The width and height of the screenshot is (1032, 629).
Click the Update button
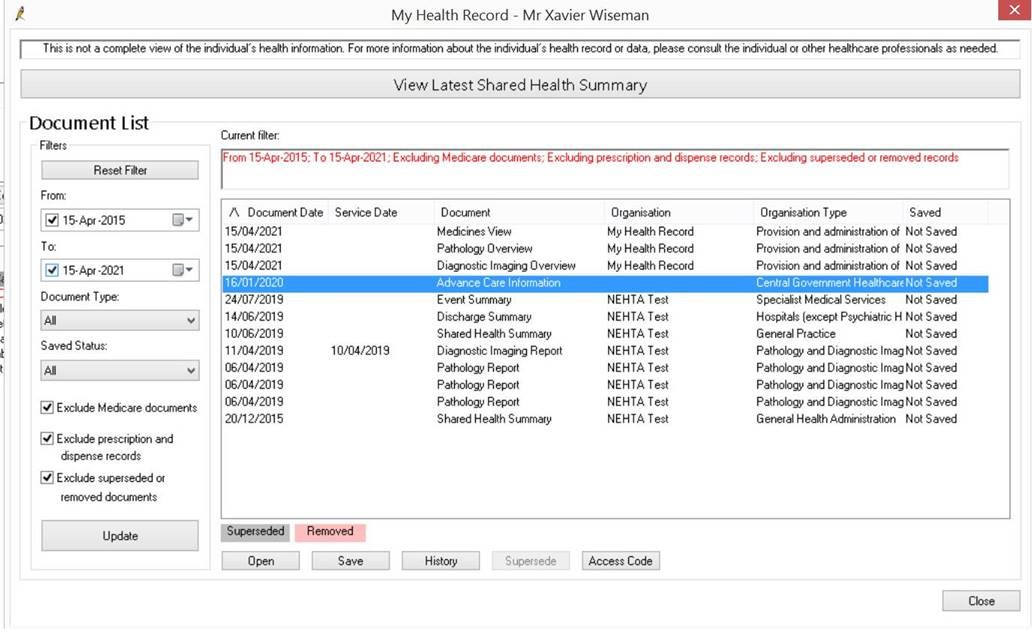tap(120, 536)
